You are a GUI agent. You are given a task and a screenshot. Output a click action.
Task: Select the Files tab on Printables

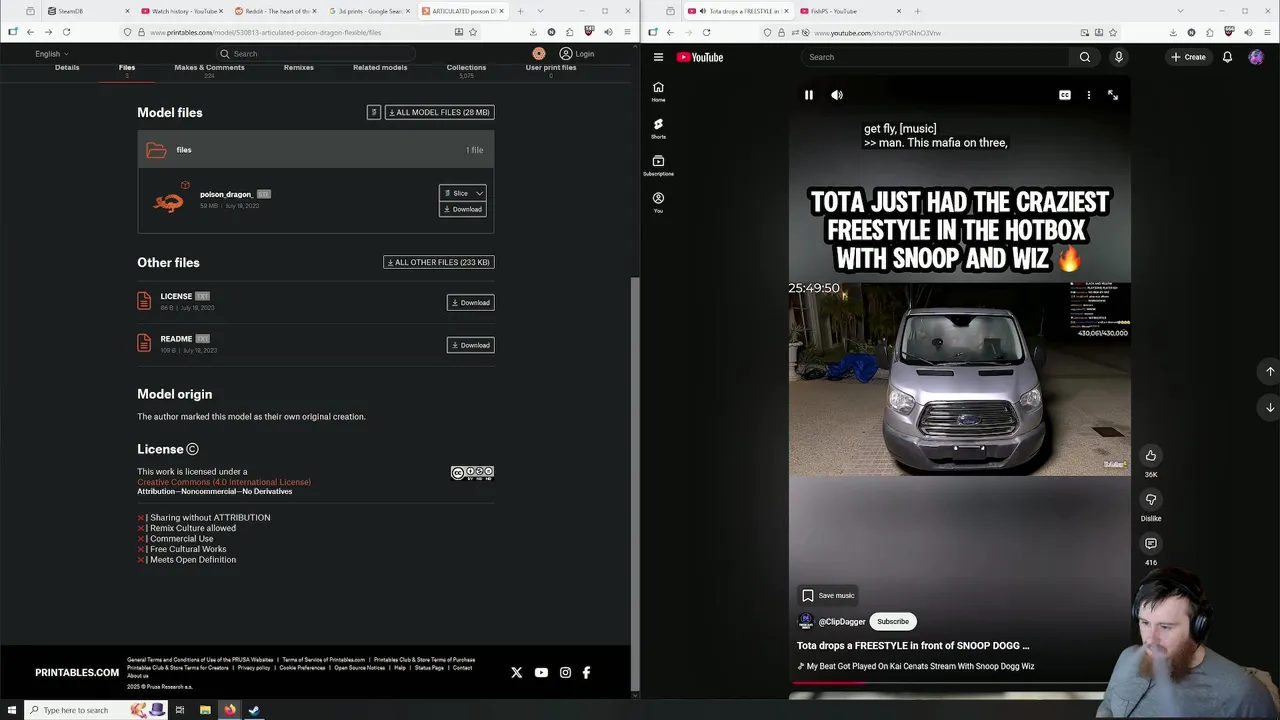pyautogui.click(x=127, y=69)
